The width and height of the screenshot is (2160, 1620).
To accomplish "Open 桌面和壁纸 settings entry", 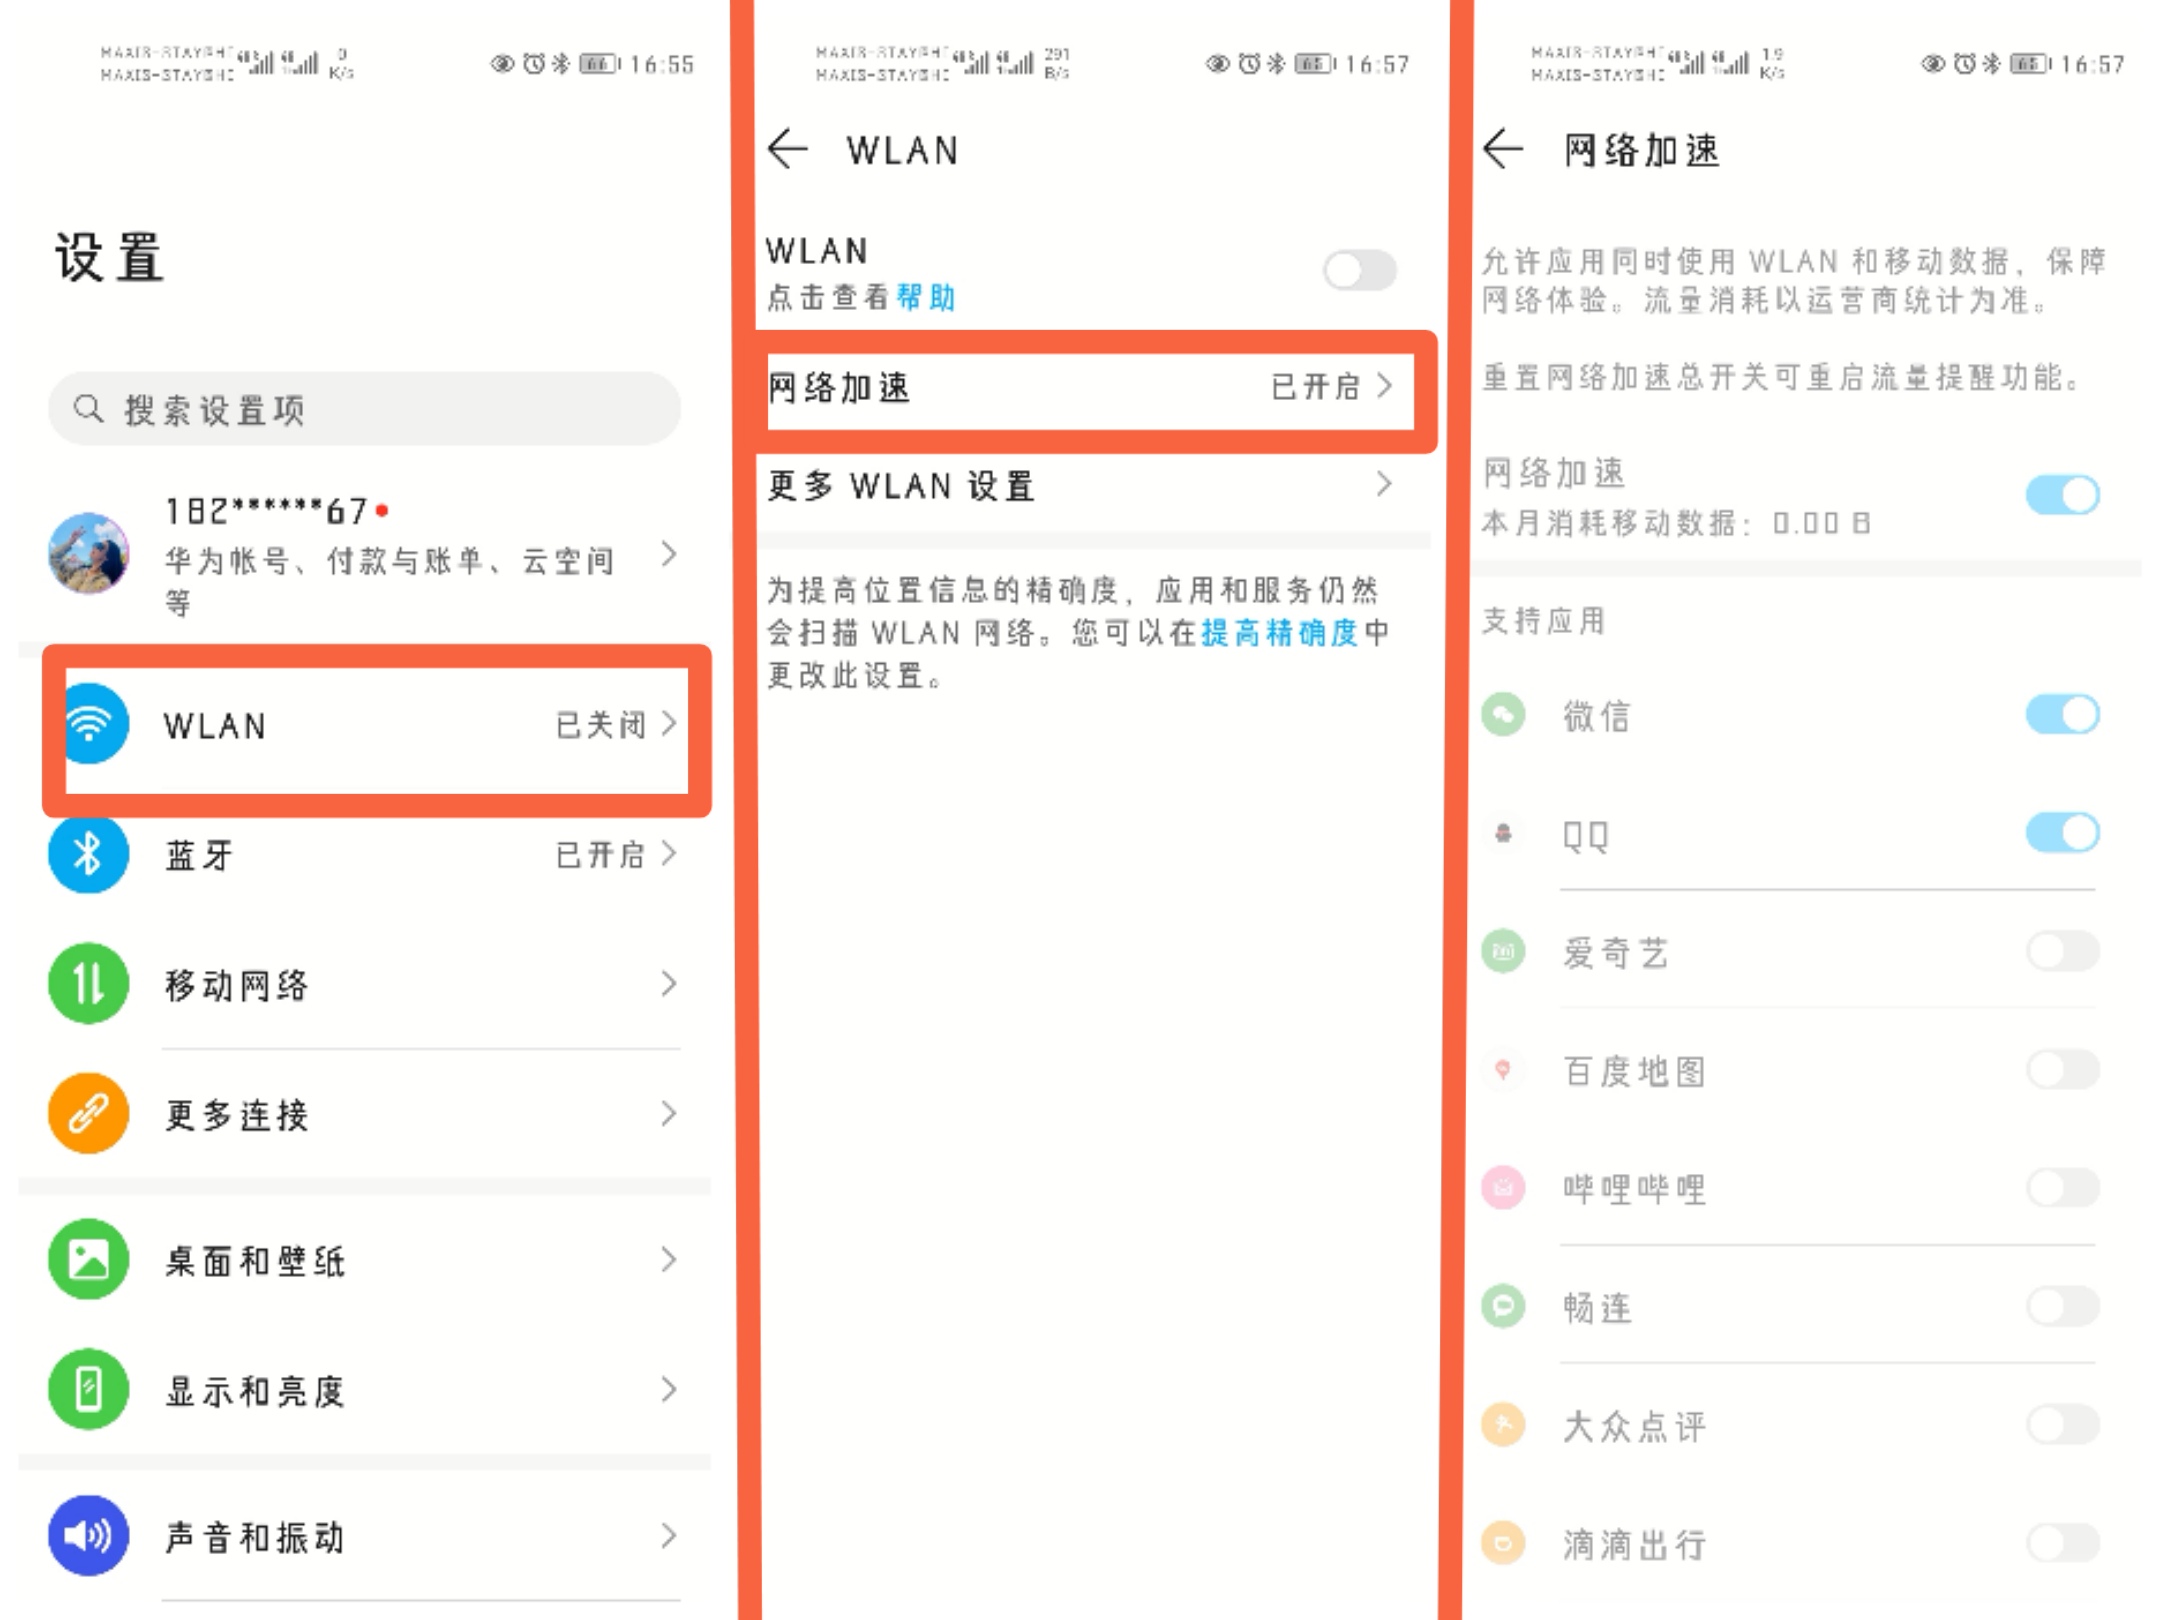I will click(365, 1260).
